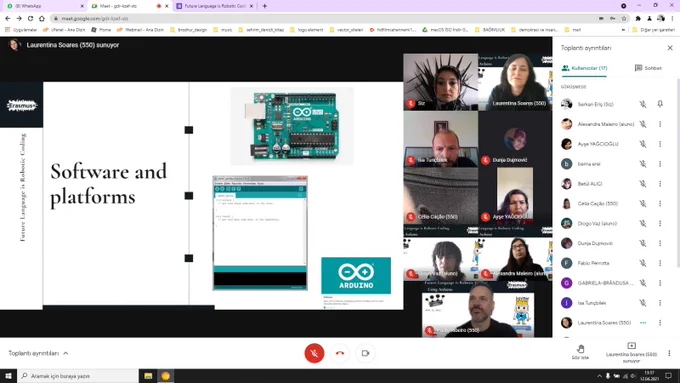The image size is (680, 383).
Task: Open the broshur_design bookmark folder
Action: (x=188, y=30)
